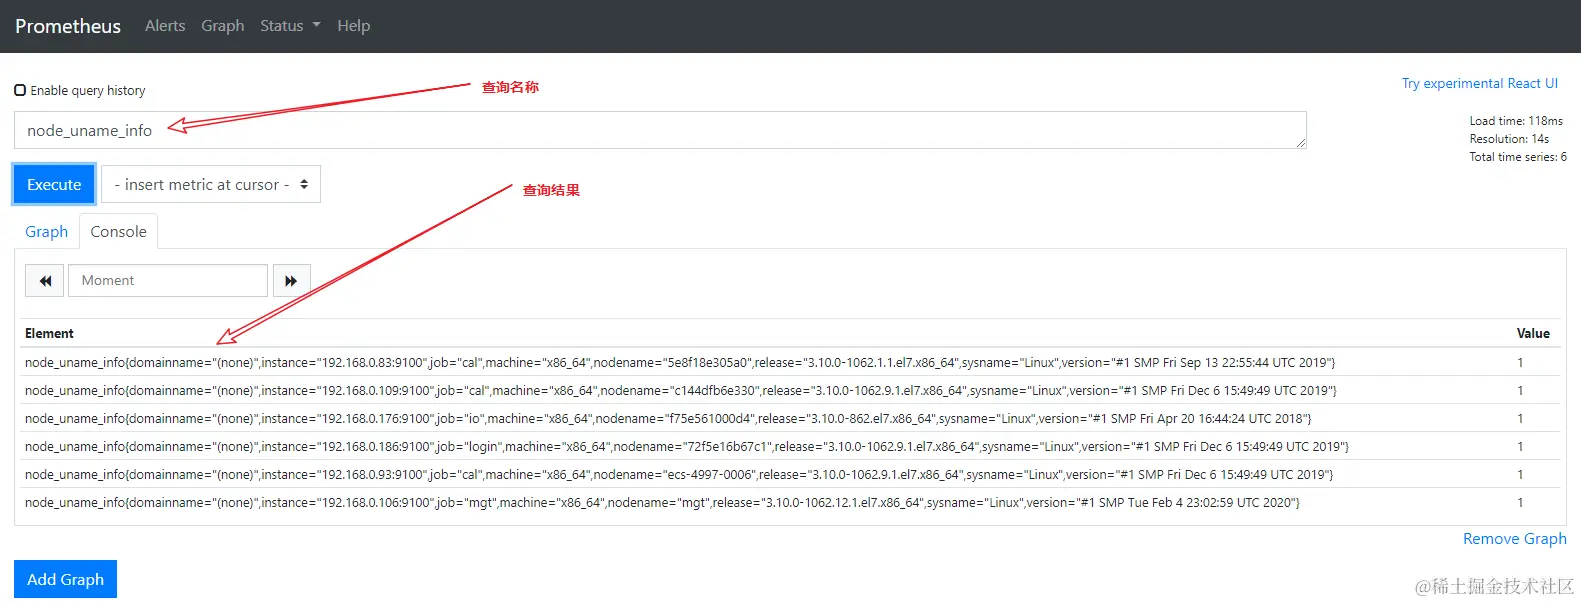The height and width of the screenshot is (603, 1581).
Task: Select result row for instance 192.168.0.106:9100
Action: (x=792, y=503)
